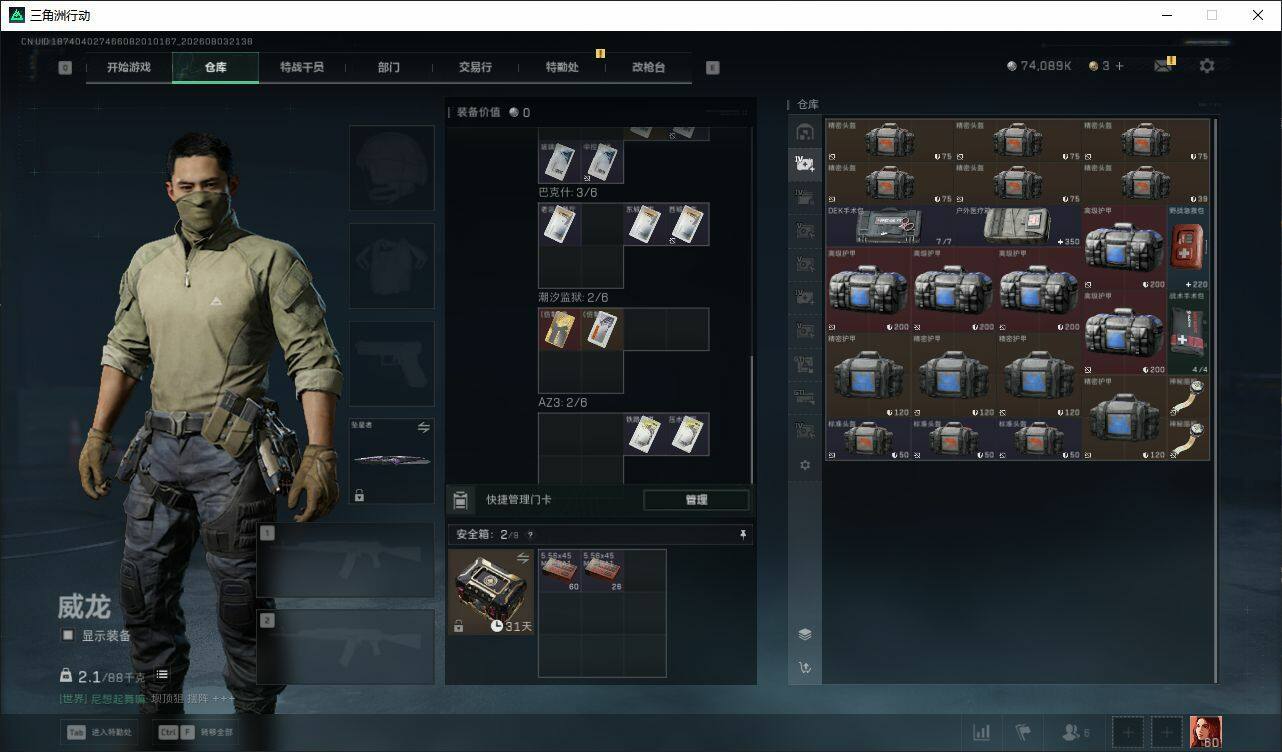Pin the 安全箱 panel
Viewport: 1282px width, 752px height.
point(743,535)
